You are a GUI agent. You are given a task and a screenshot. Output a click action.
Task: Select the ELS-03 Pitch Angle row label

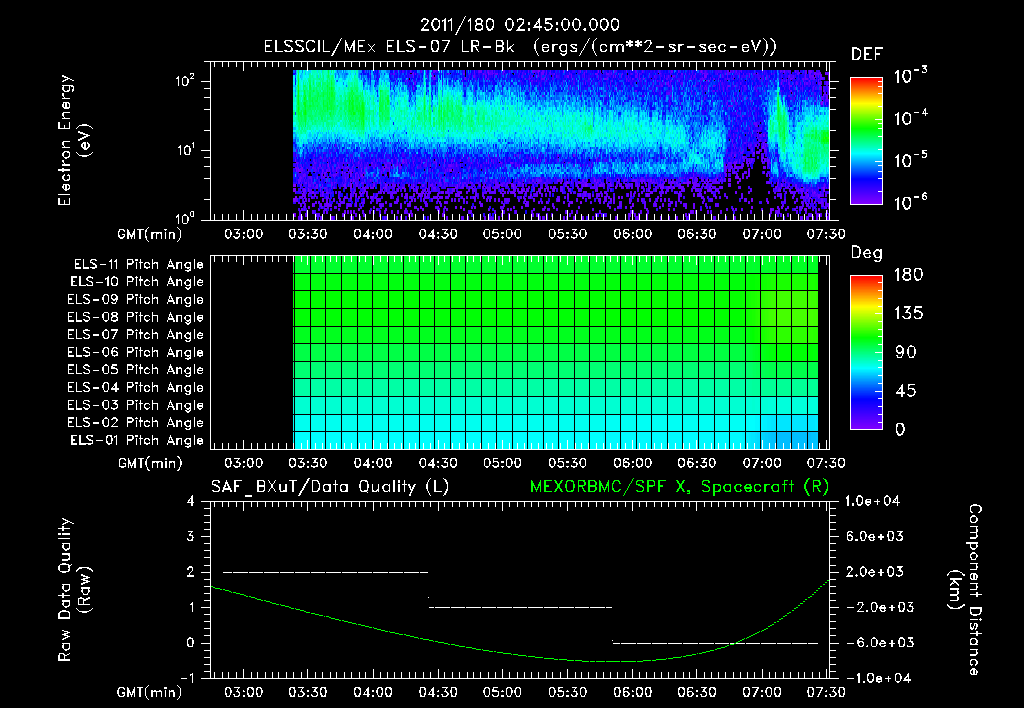click(135, 405)
